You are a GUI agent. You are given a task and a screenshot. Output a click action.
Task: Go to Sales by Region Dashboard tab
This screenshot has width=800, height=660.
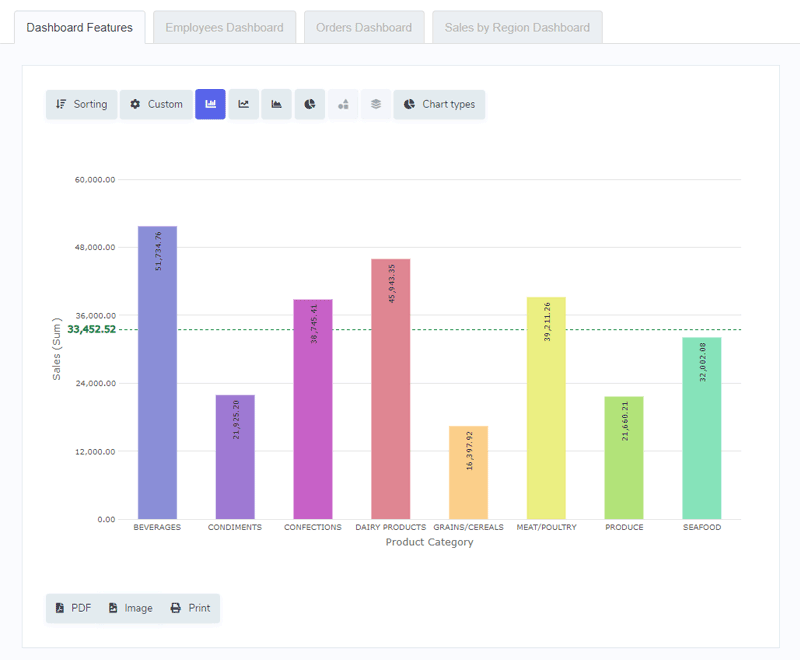tap(517, 27)
